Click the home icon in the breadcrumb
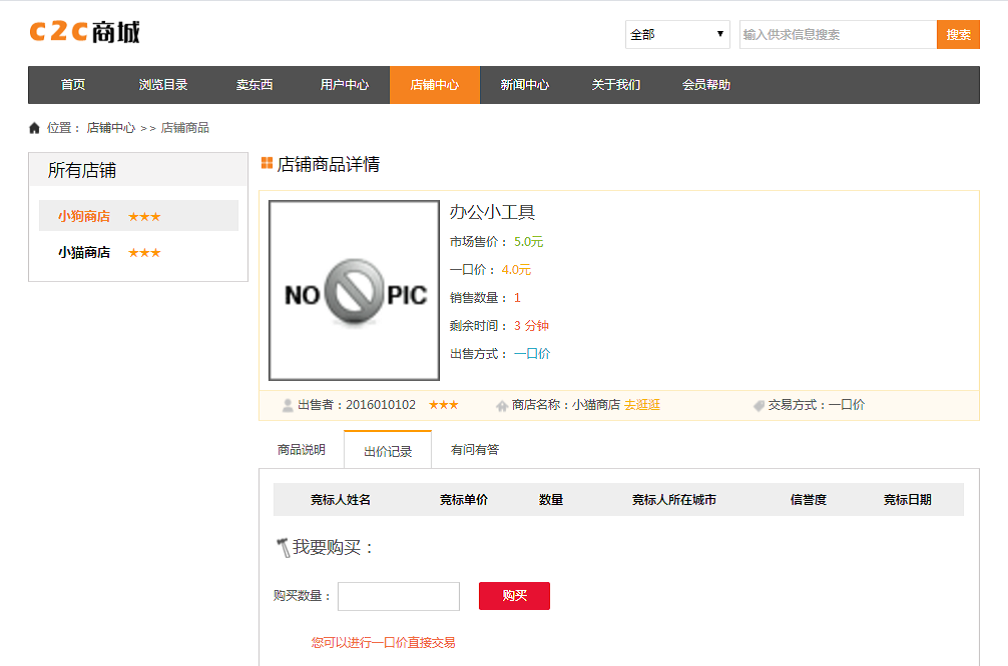This screenshot has width=1008, height=666. (34, 128)
